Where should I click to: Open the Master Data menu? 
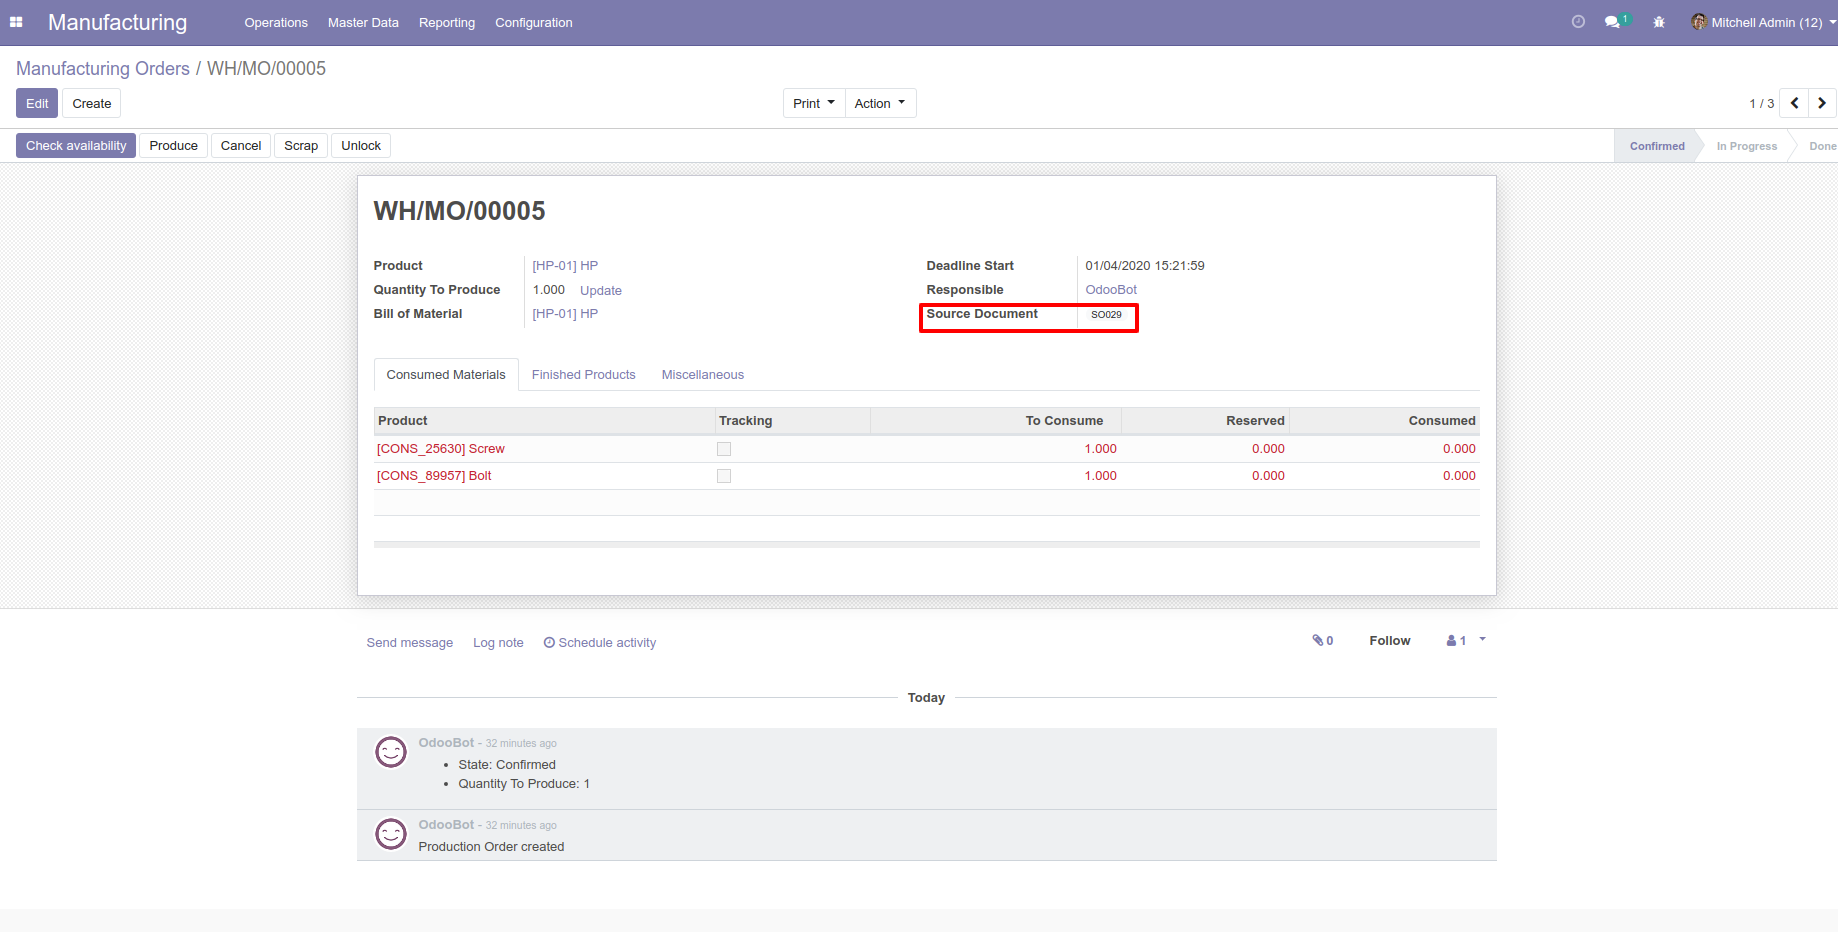click(x=363, y=22)
